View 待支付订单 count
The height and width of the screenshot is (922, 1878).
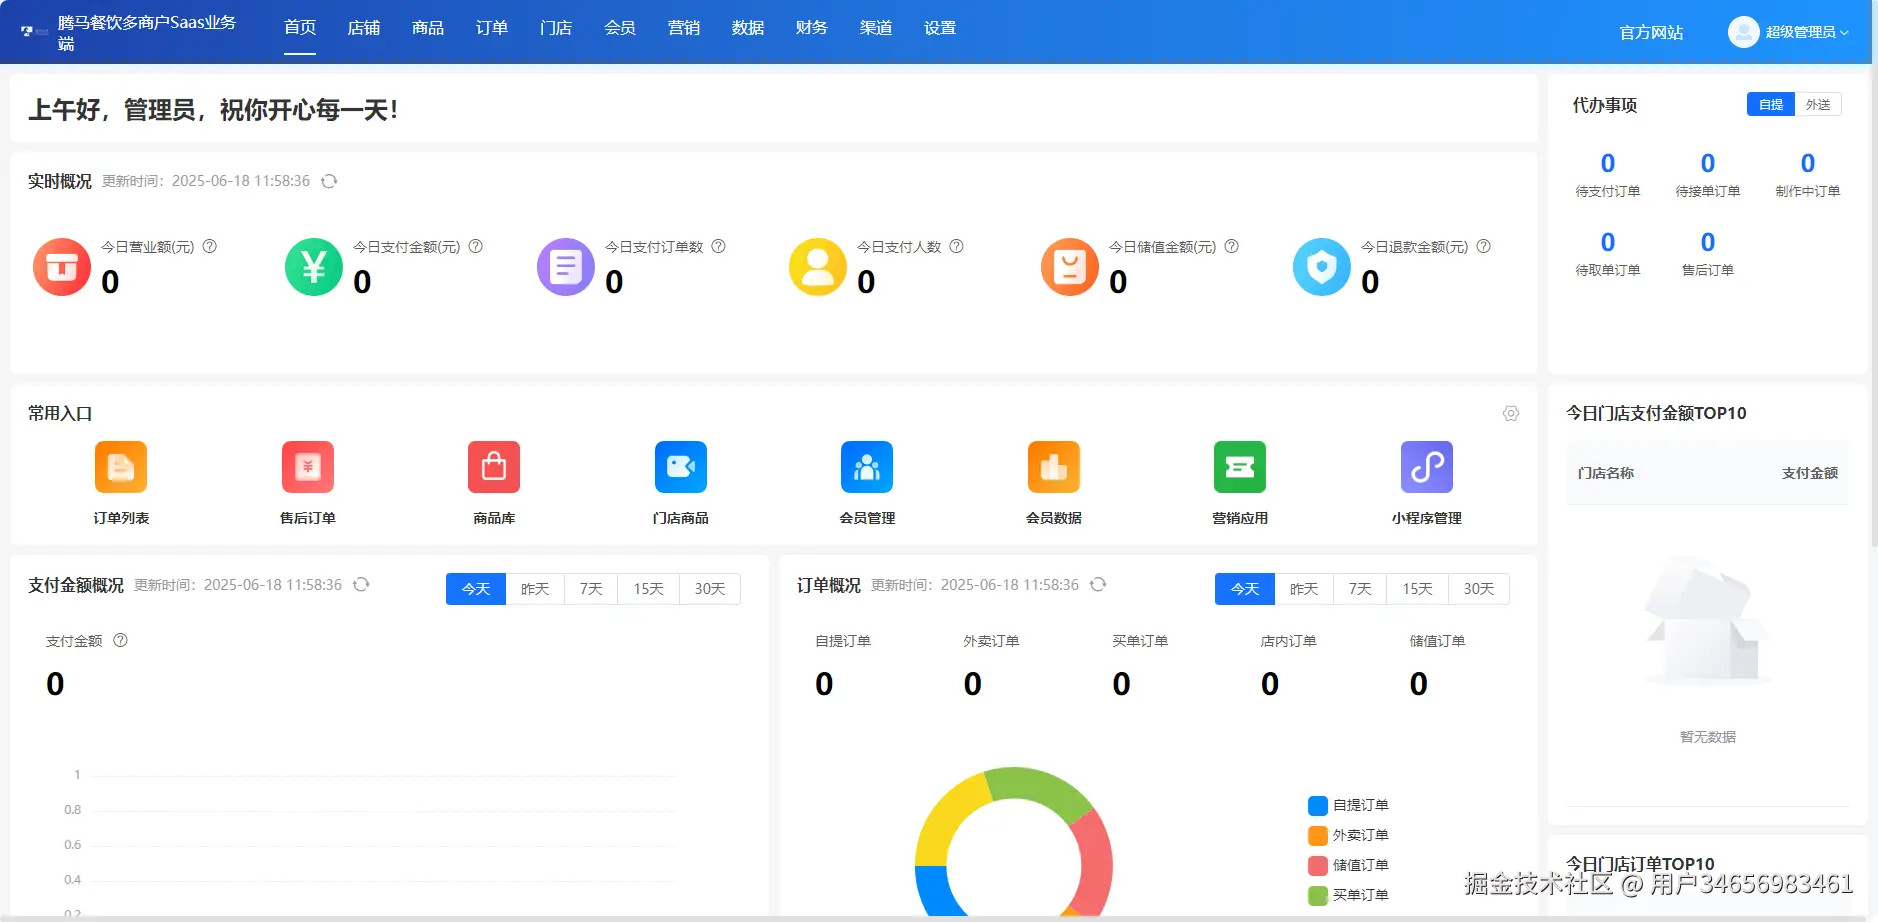1608,163
